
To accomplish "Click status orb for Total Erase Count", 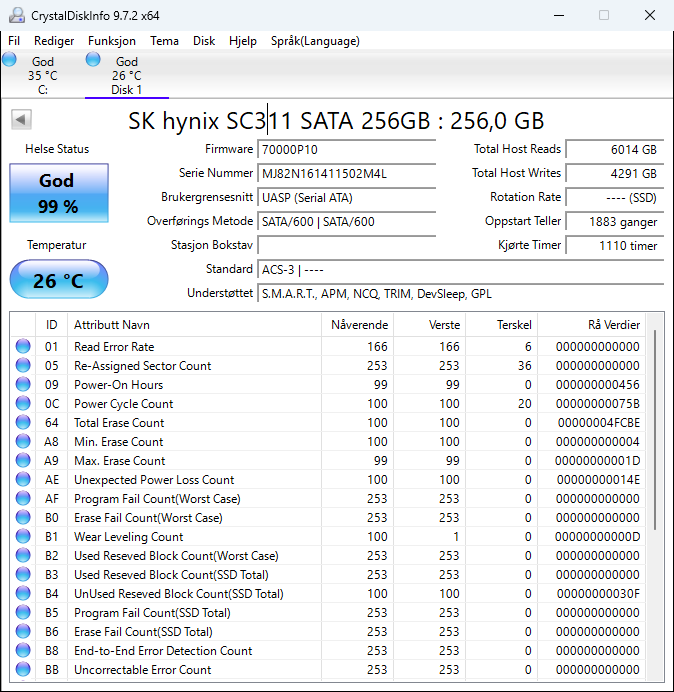I will [23, 422].
